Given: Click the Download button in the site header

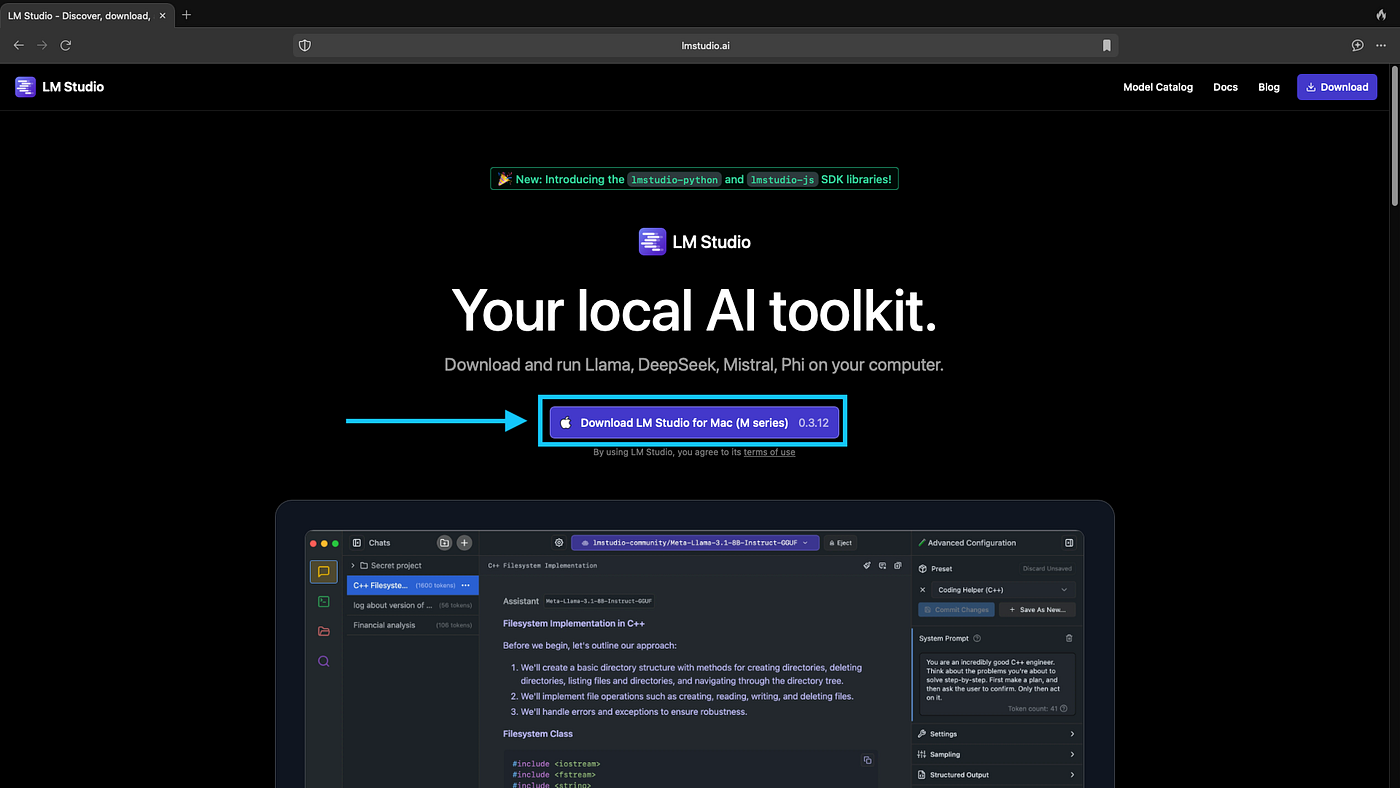Looking at the screenshot, I should (1337, 87).
